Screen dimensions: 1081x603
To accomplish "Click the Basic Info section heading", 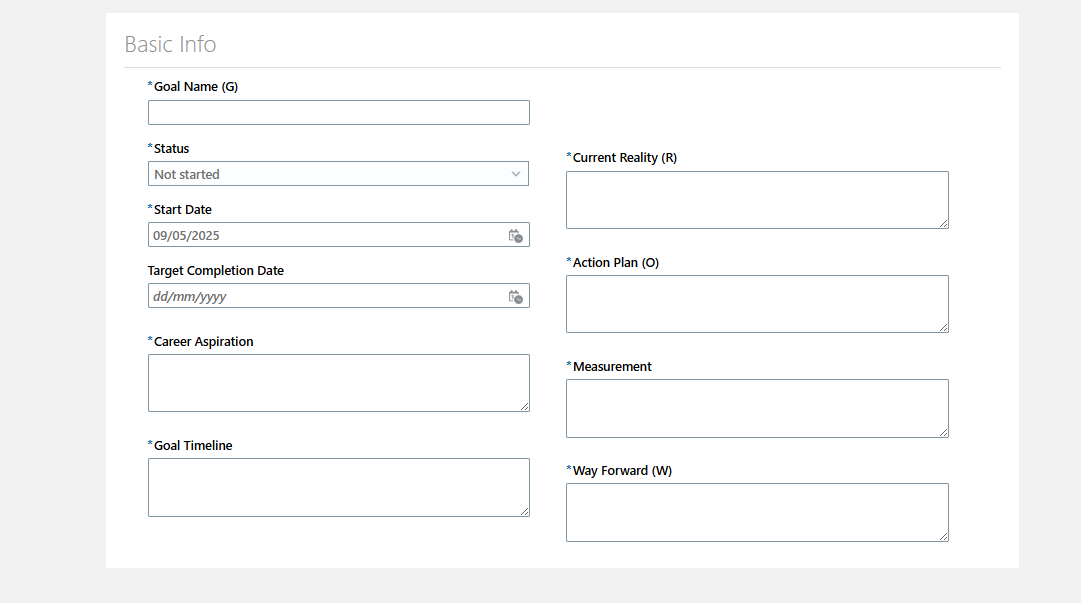I will point(170,44).
